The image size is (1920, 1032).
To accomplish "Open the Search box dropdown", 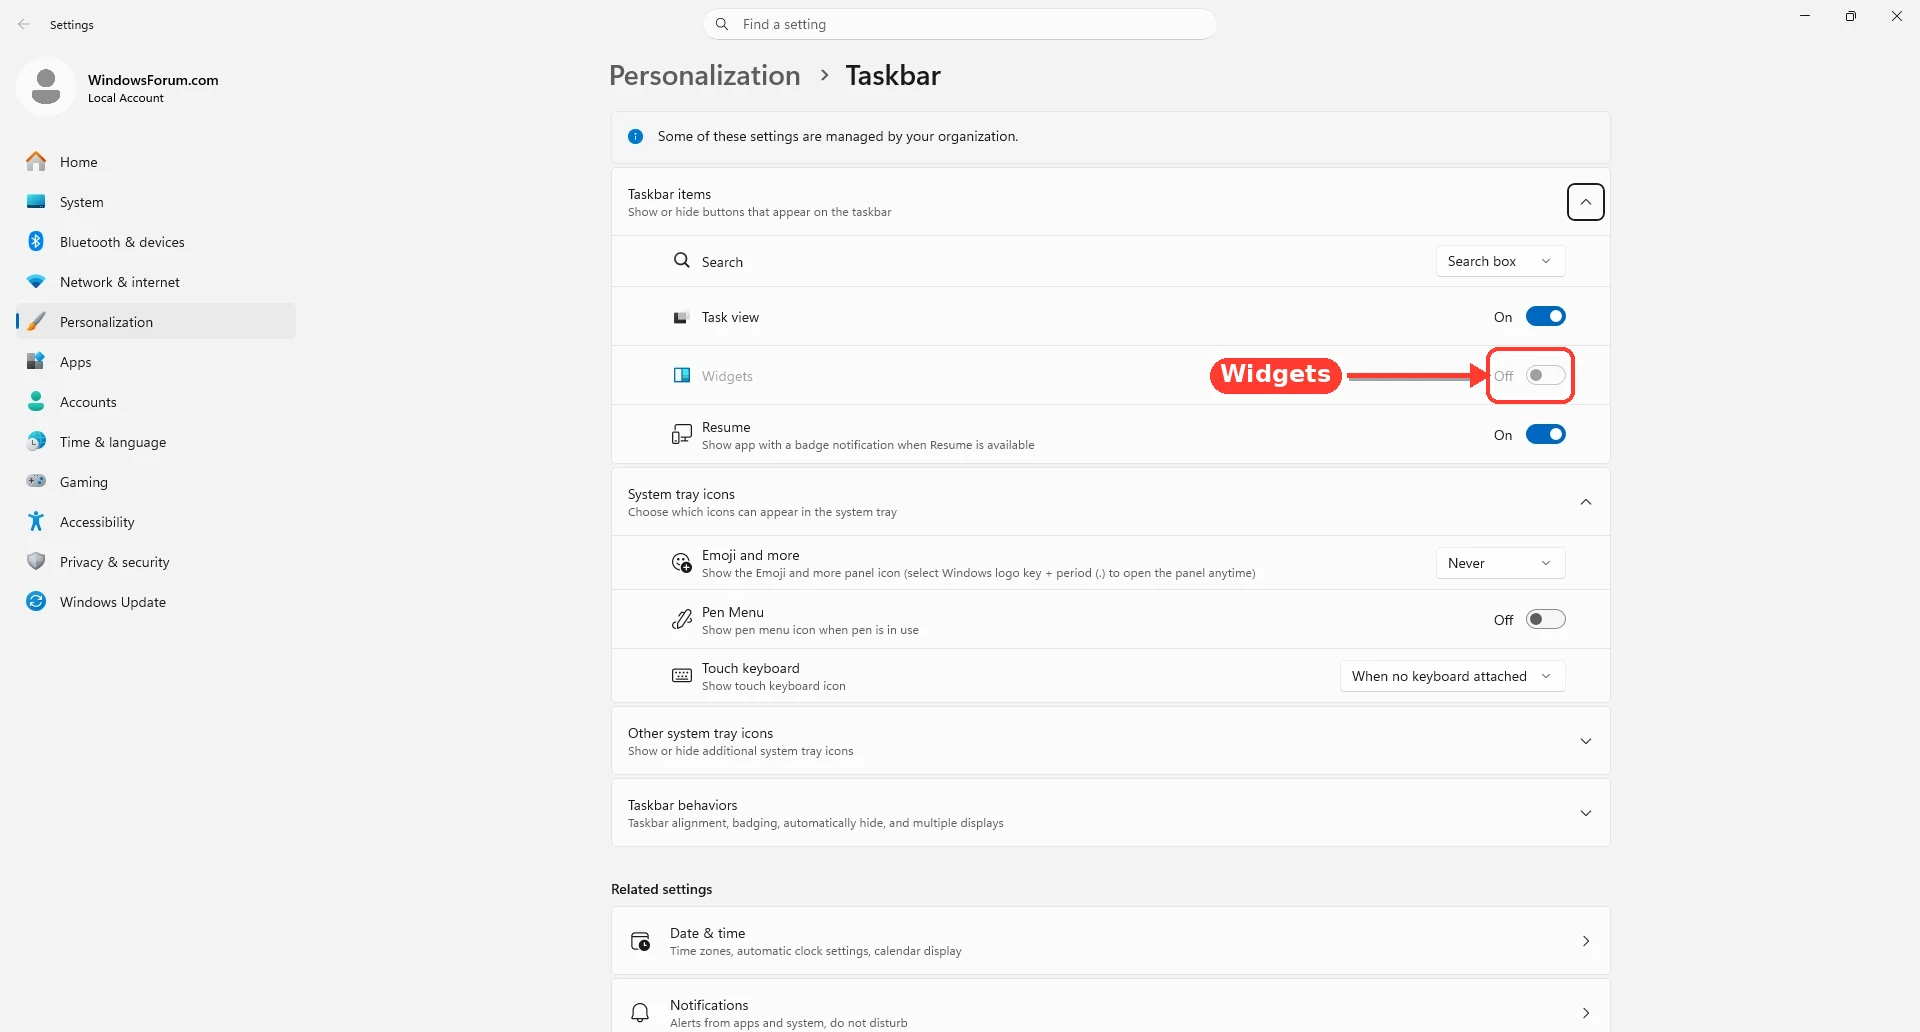I will (1500, 261).
